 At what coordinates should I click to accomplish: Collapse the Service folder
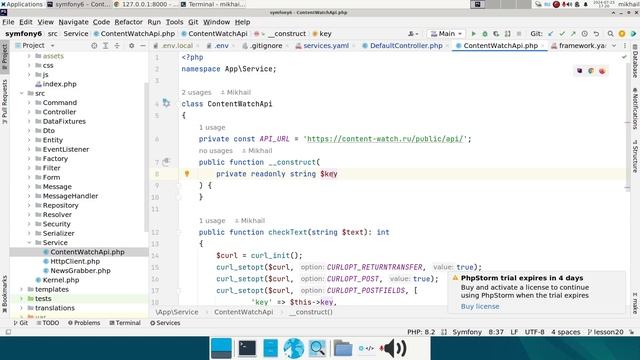pyautogui.click(x=29, y=243)
